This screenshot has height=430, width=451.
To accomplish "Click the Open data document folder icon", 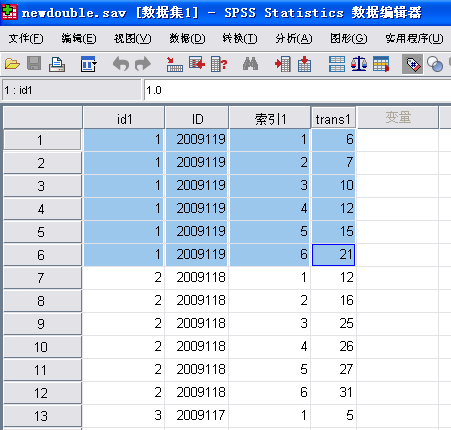I will tap(13, 64).
